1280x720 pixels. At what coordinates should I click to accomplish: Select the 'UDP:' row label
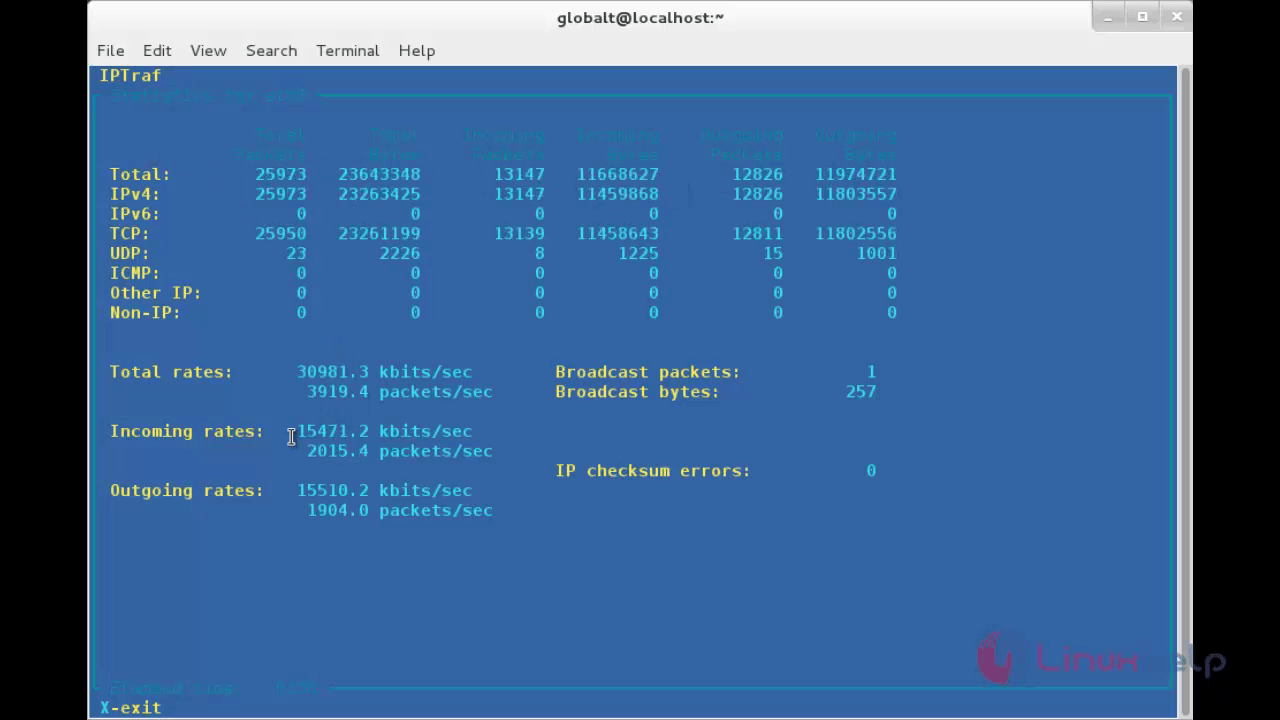[130, 253]
